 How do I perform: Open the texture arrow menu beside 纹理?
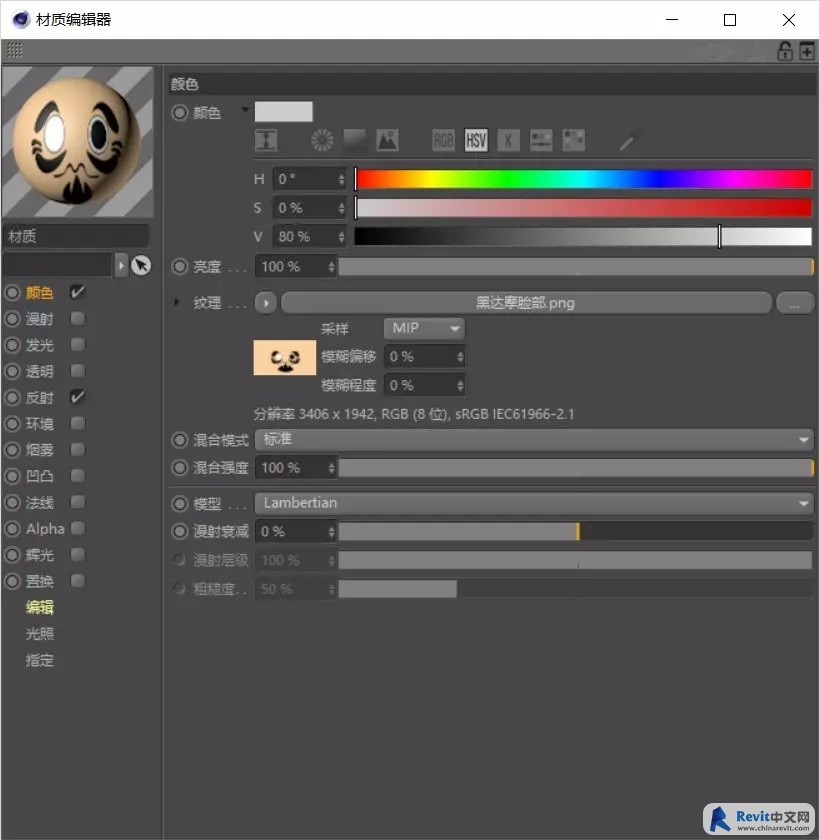pos(266,303)
